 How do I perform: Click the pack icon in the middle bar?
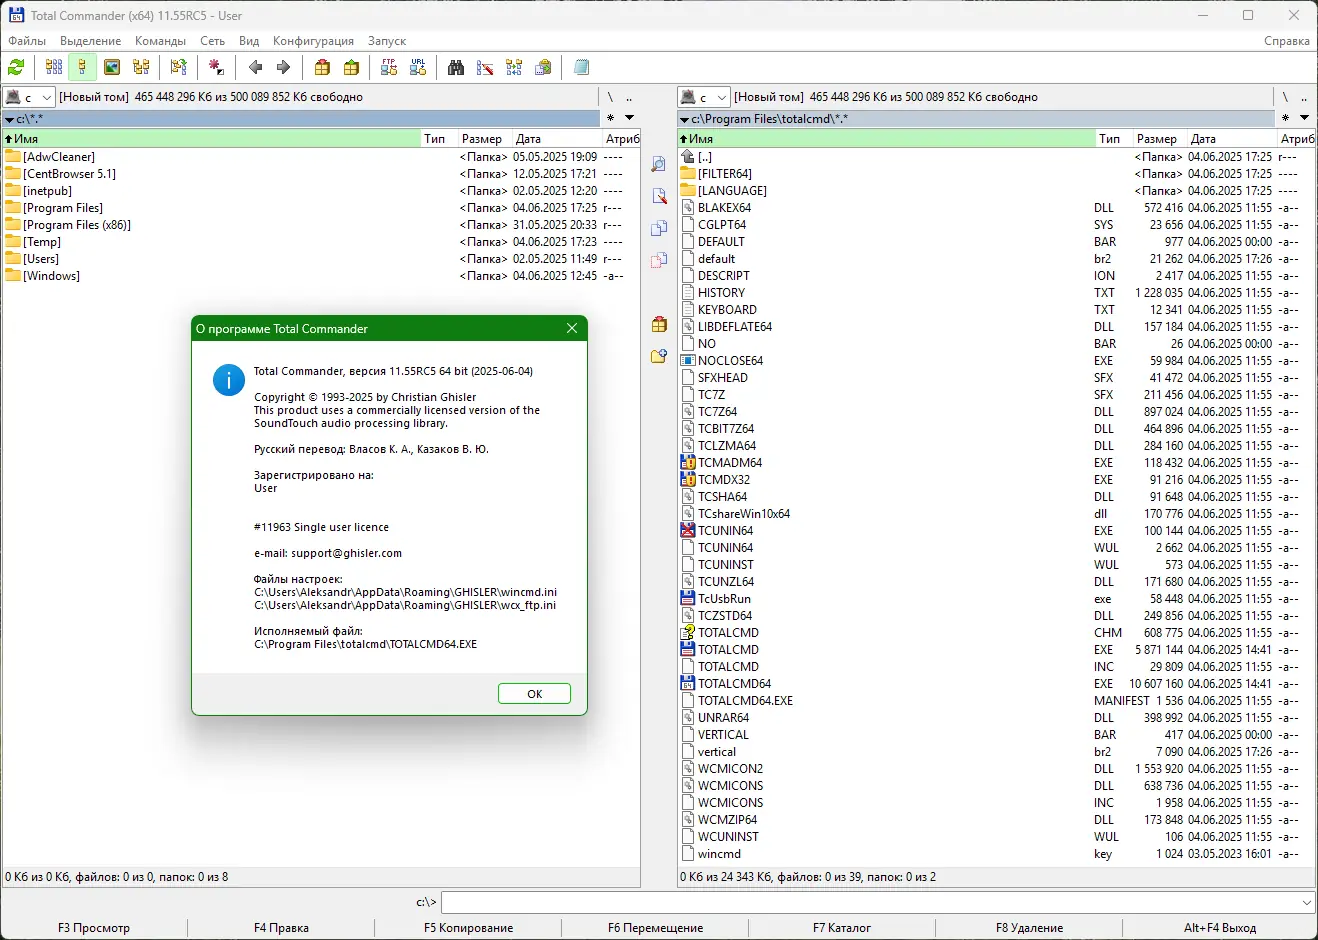(x=659, y=324)
